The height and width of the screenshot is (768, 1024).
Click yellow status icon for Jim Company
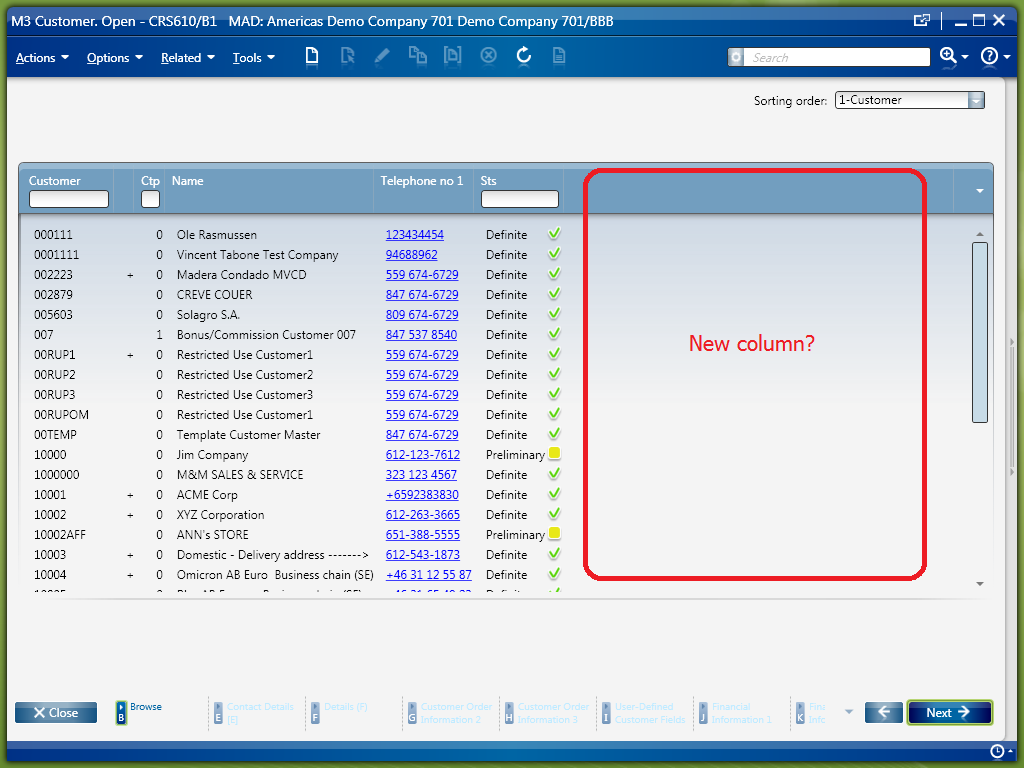(554, 454)
